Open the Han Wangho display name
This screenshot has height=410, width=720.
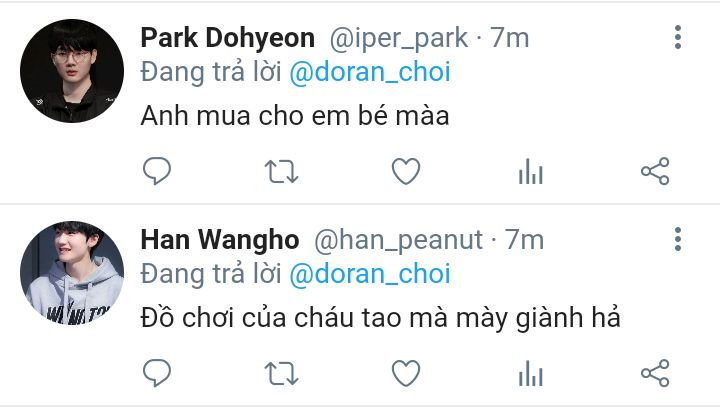coord(220,240)
